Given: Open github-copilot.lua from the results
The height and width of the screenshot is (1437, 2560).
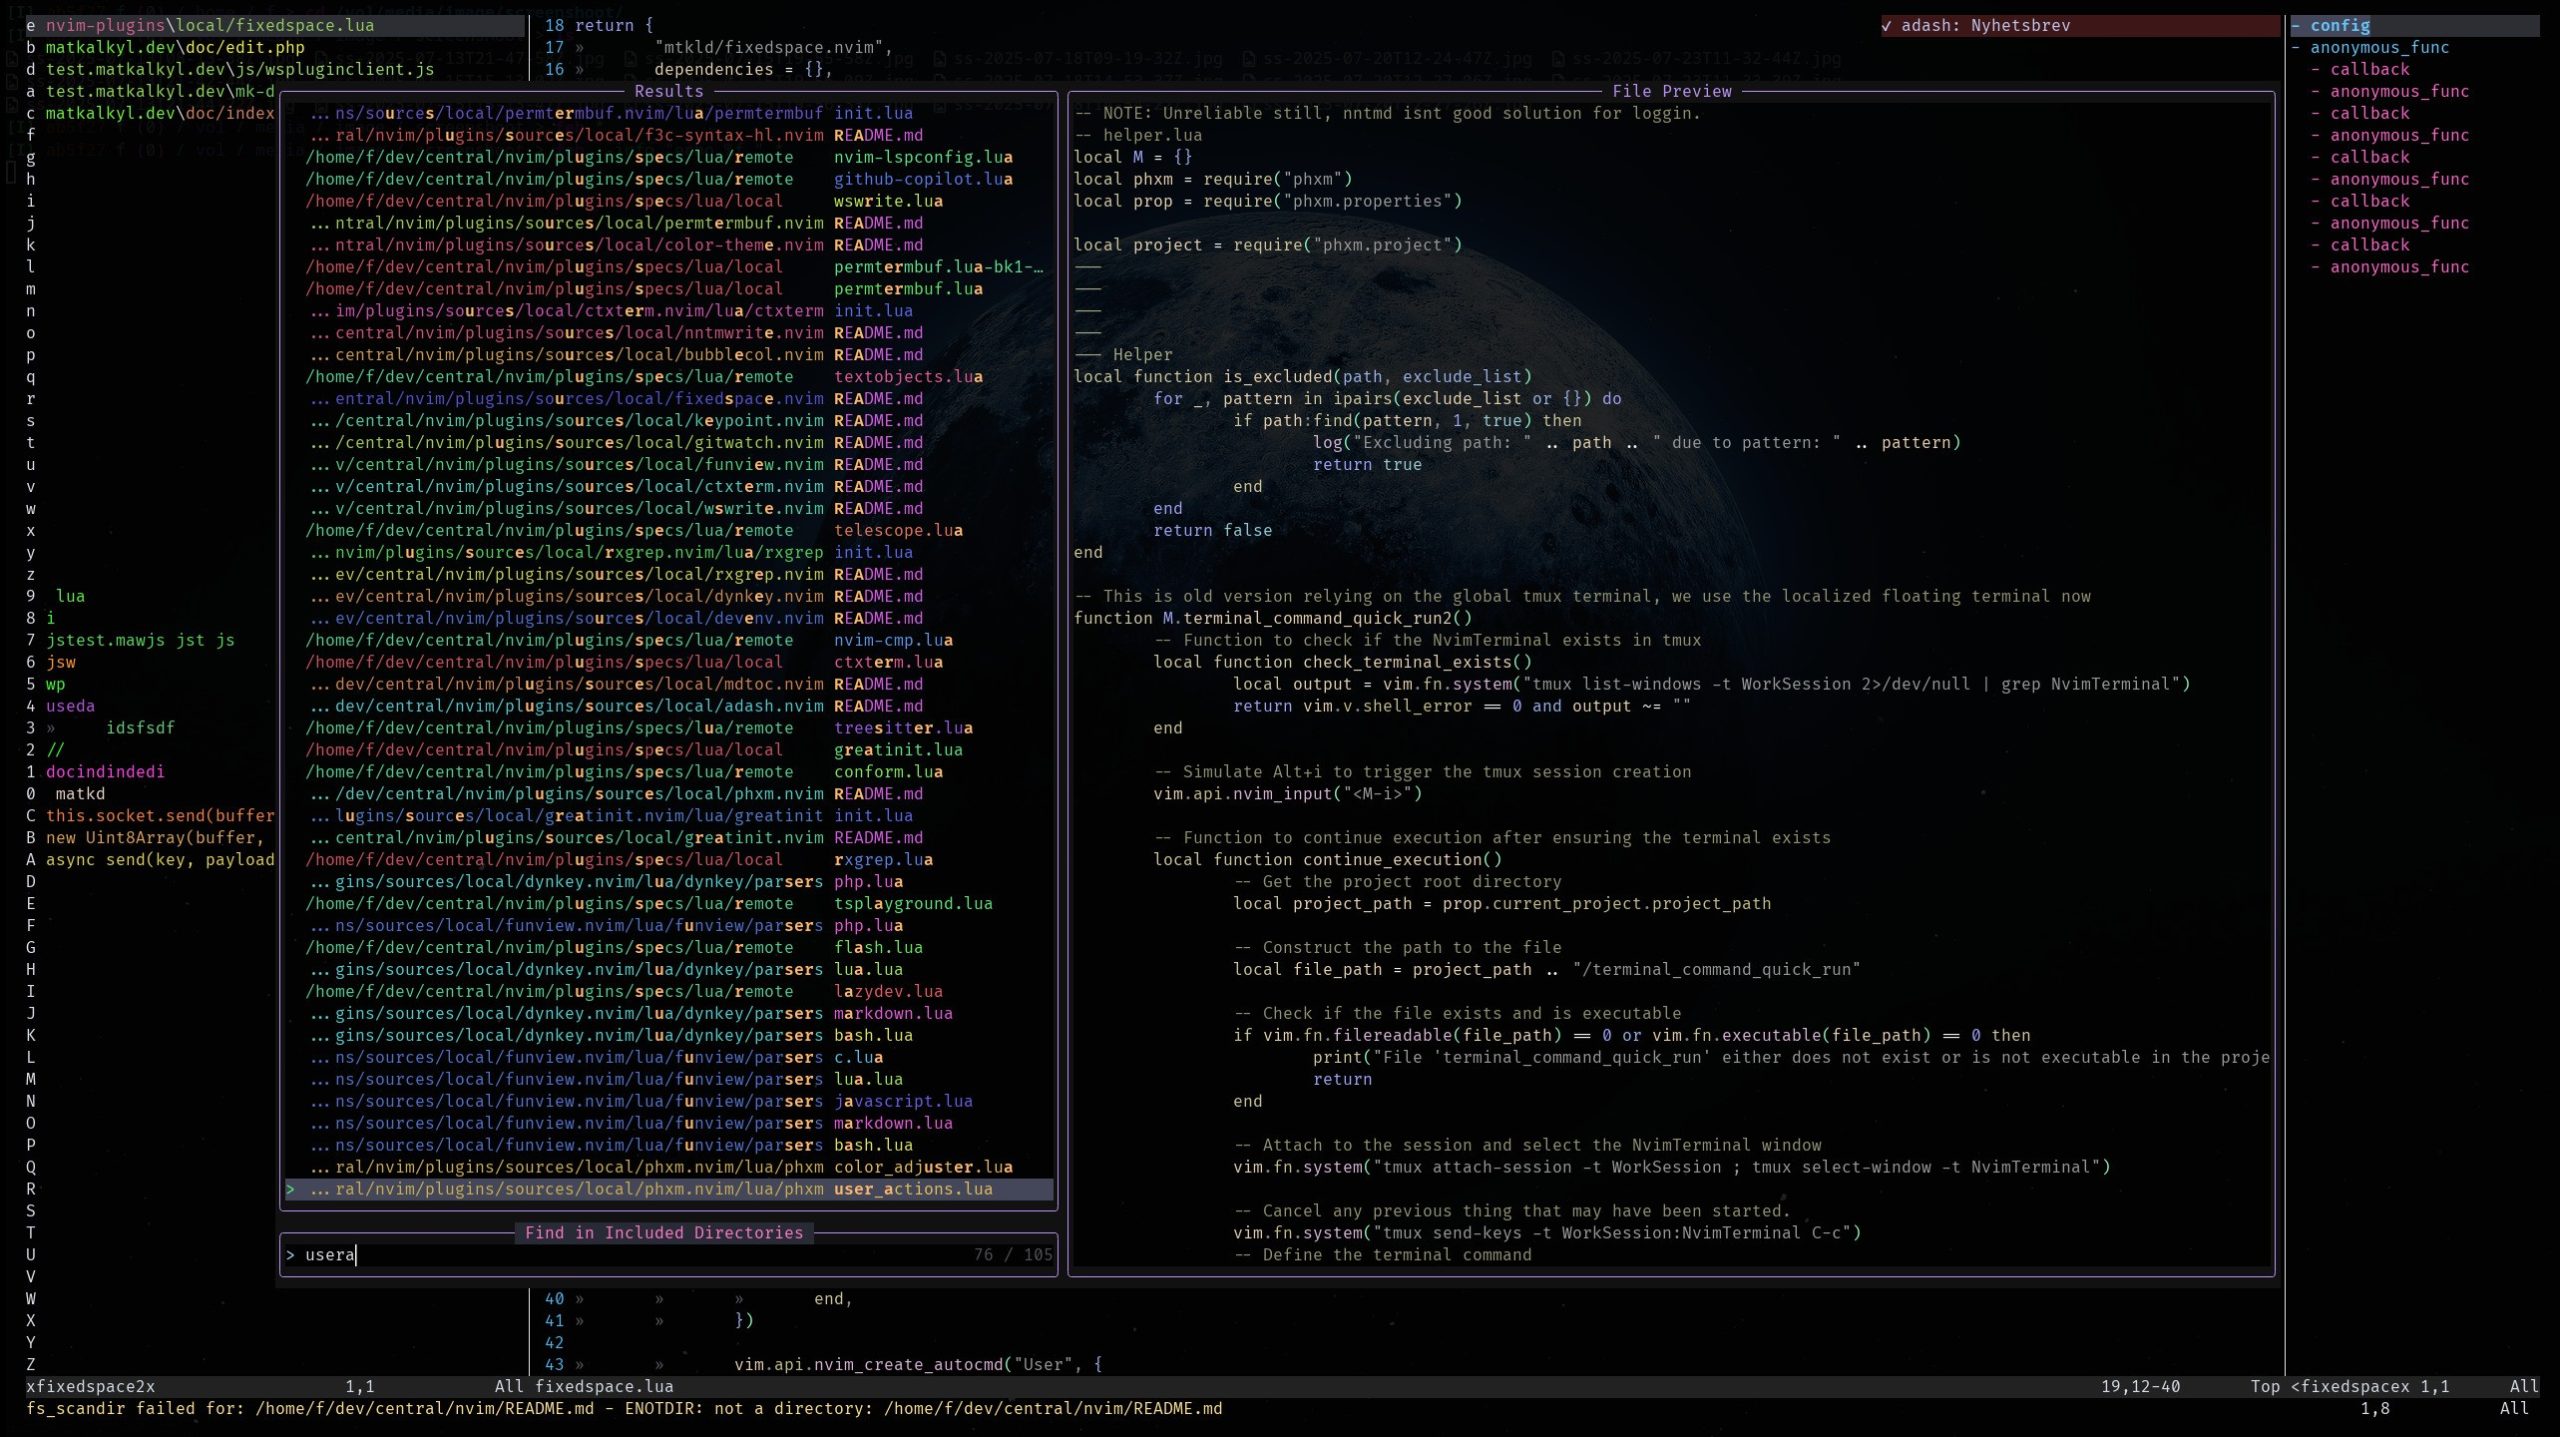Looking at the screenshot, I should (668, 179).
